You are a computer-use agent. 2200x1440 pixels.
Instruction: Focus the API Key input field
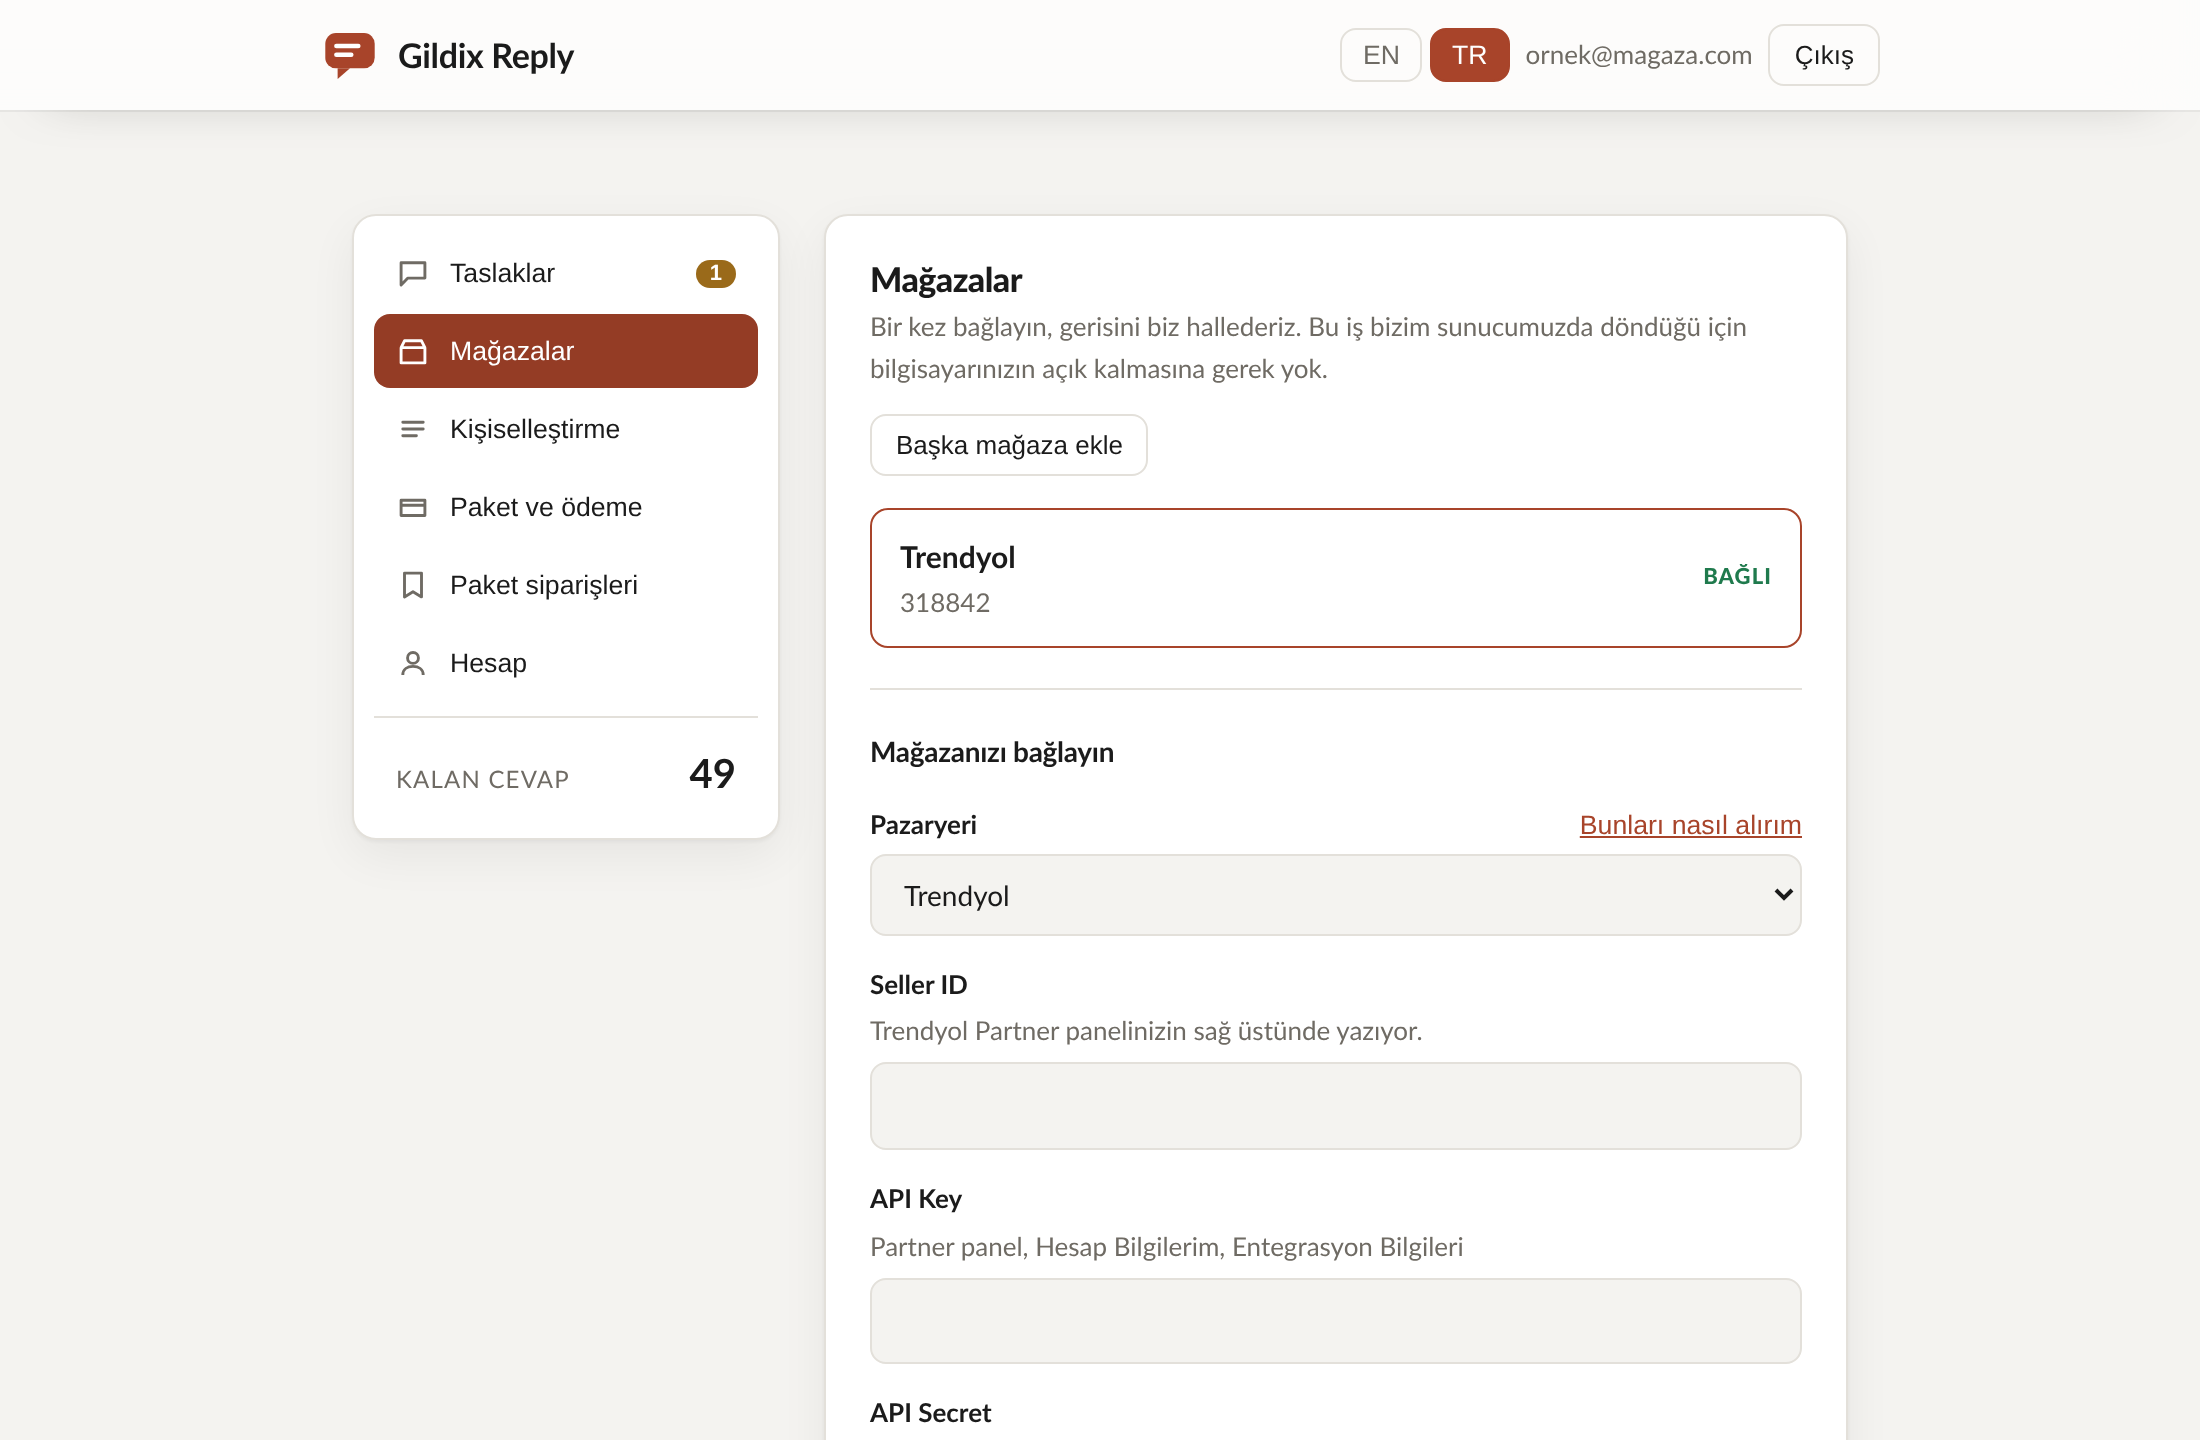[1336, 1321]
